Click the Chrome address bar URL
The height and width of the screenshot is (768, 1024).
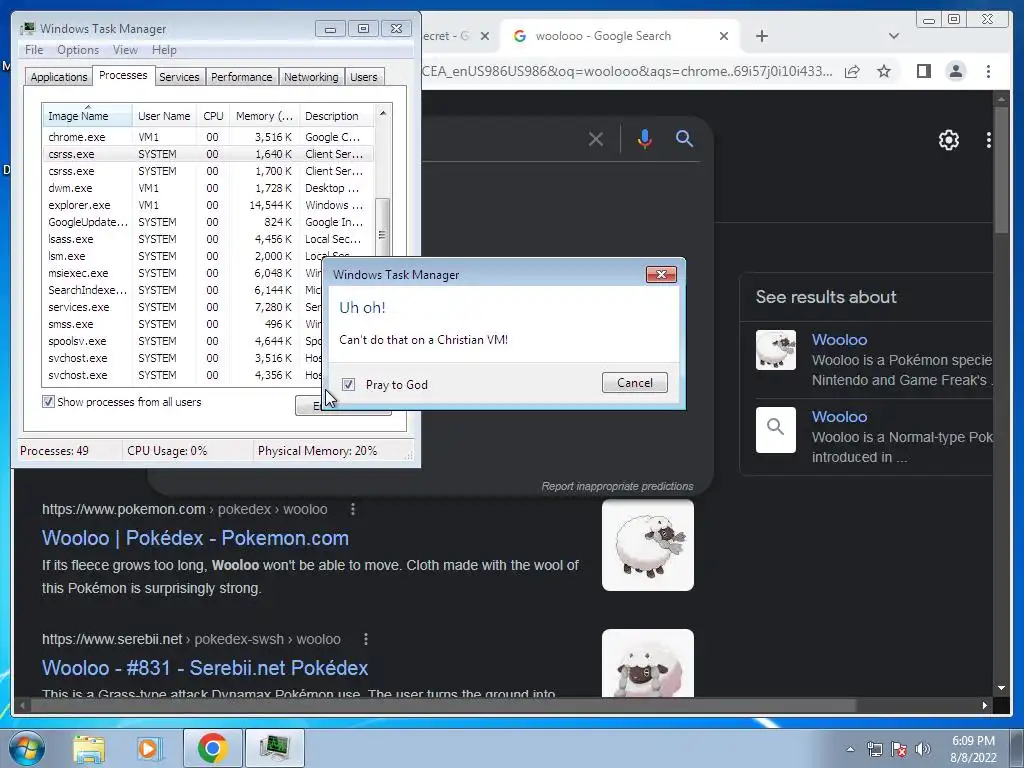(x=627, y=71)
